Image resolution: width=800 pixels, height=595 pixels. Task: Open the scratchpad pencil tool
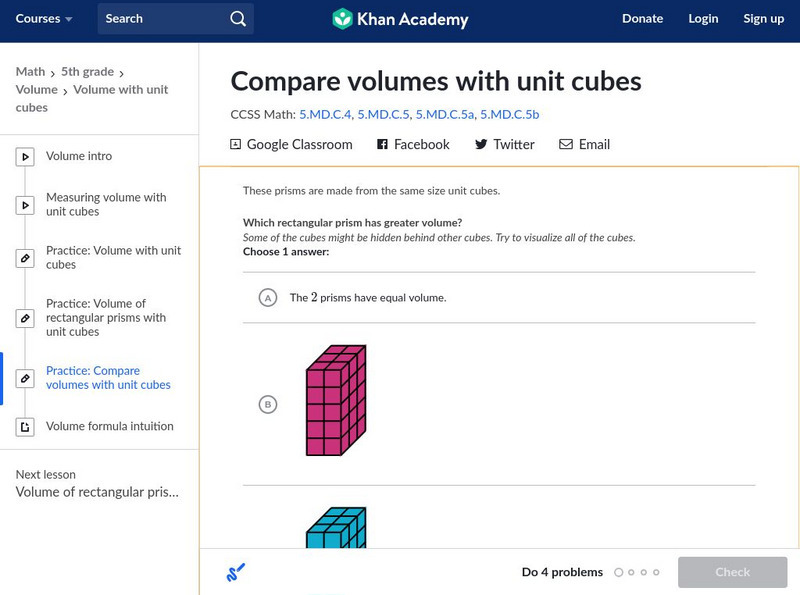point(236,573)
